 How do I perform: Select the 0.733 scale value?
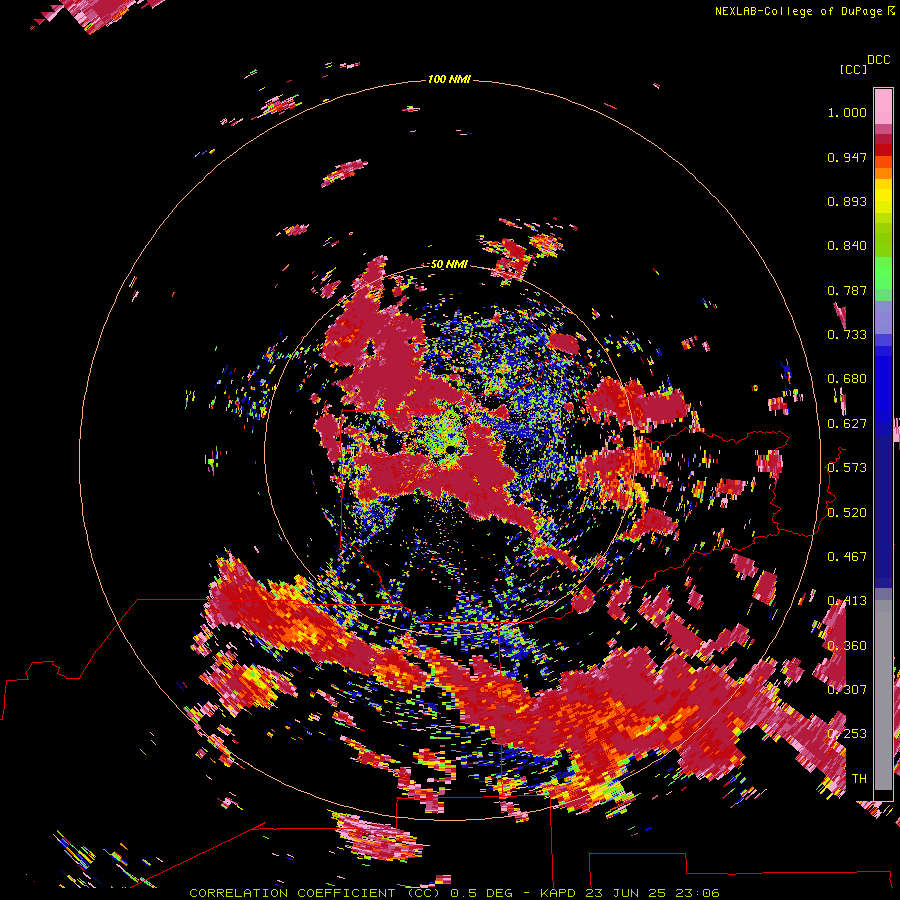[847, 335]
